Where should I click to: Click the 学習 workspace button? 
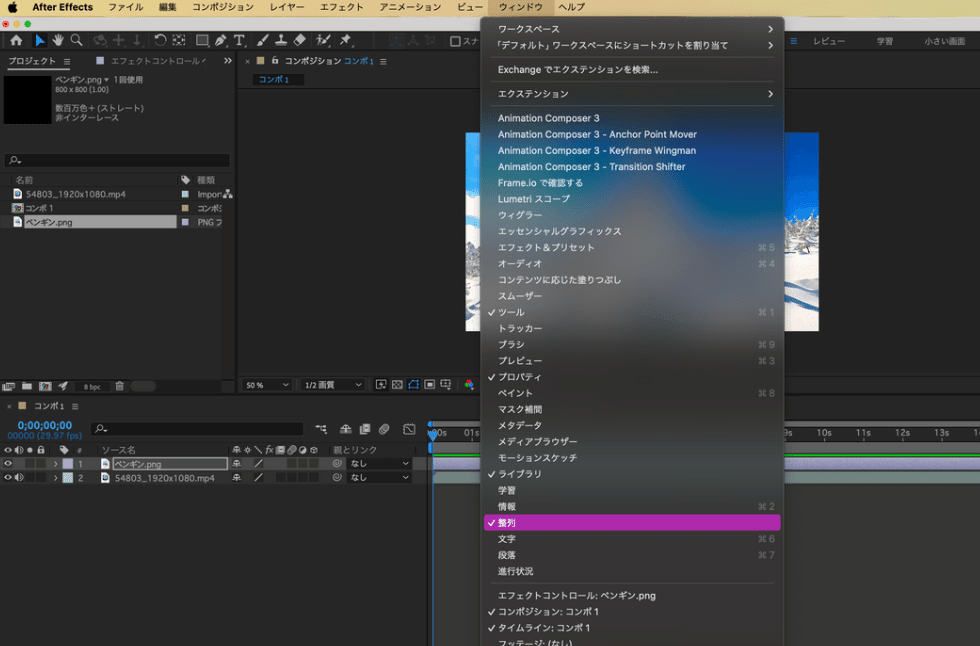click(884, 41)
